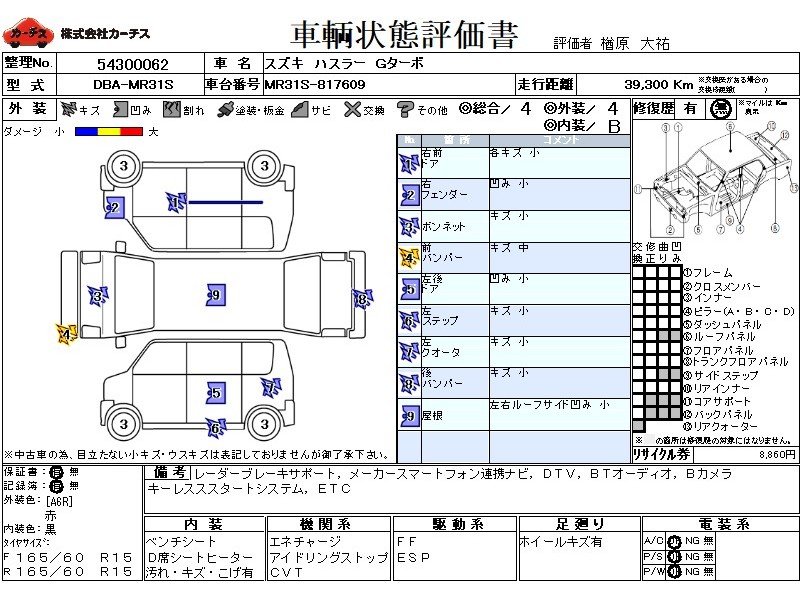The image size is (800, 600).
Task: Click the yellow No.4 icon in the 前バンパー table row
Action: coord(409,258)
